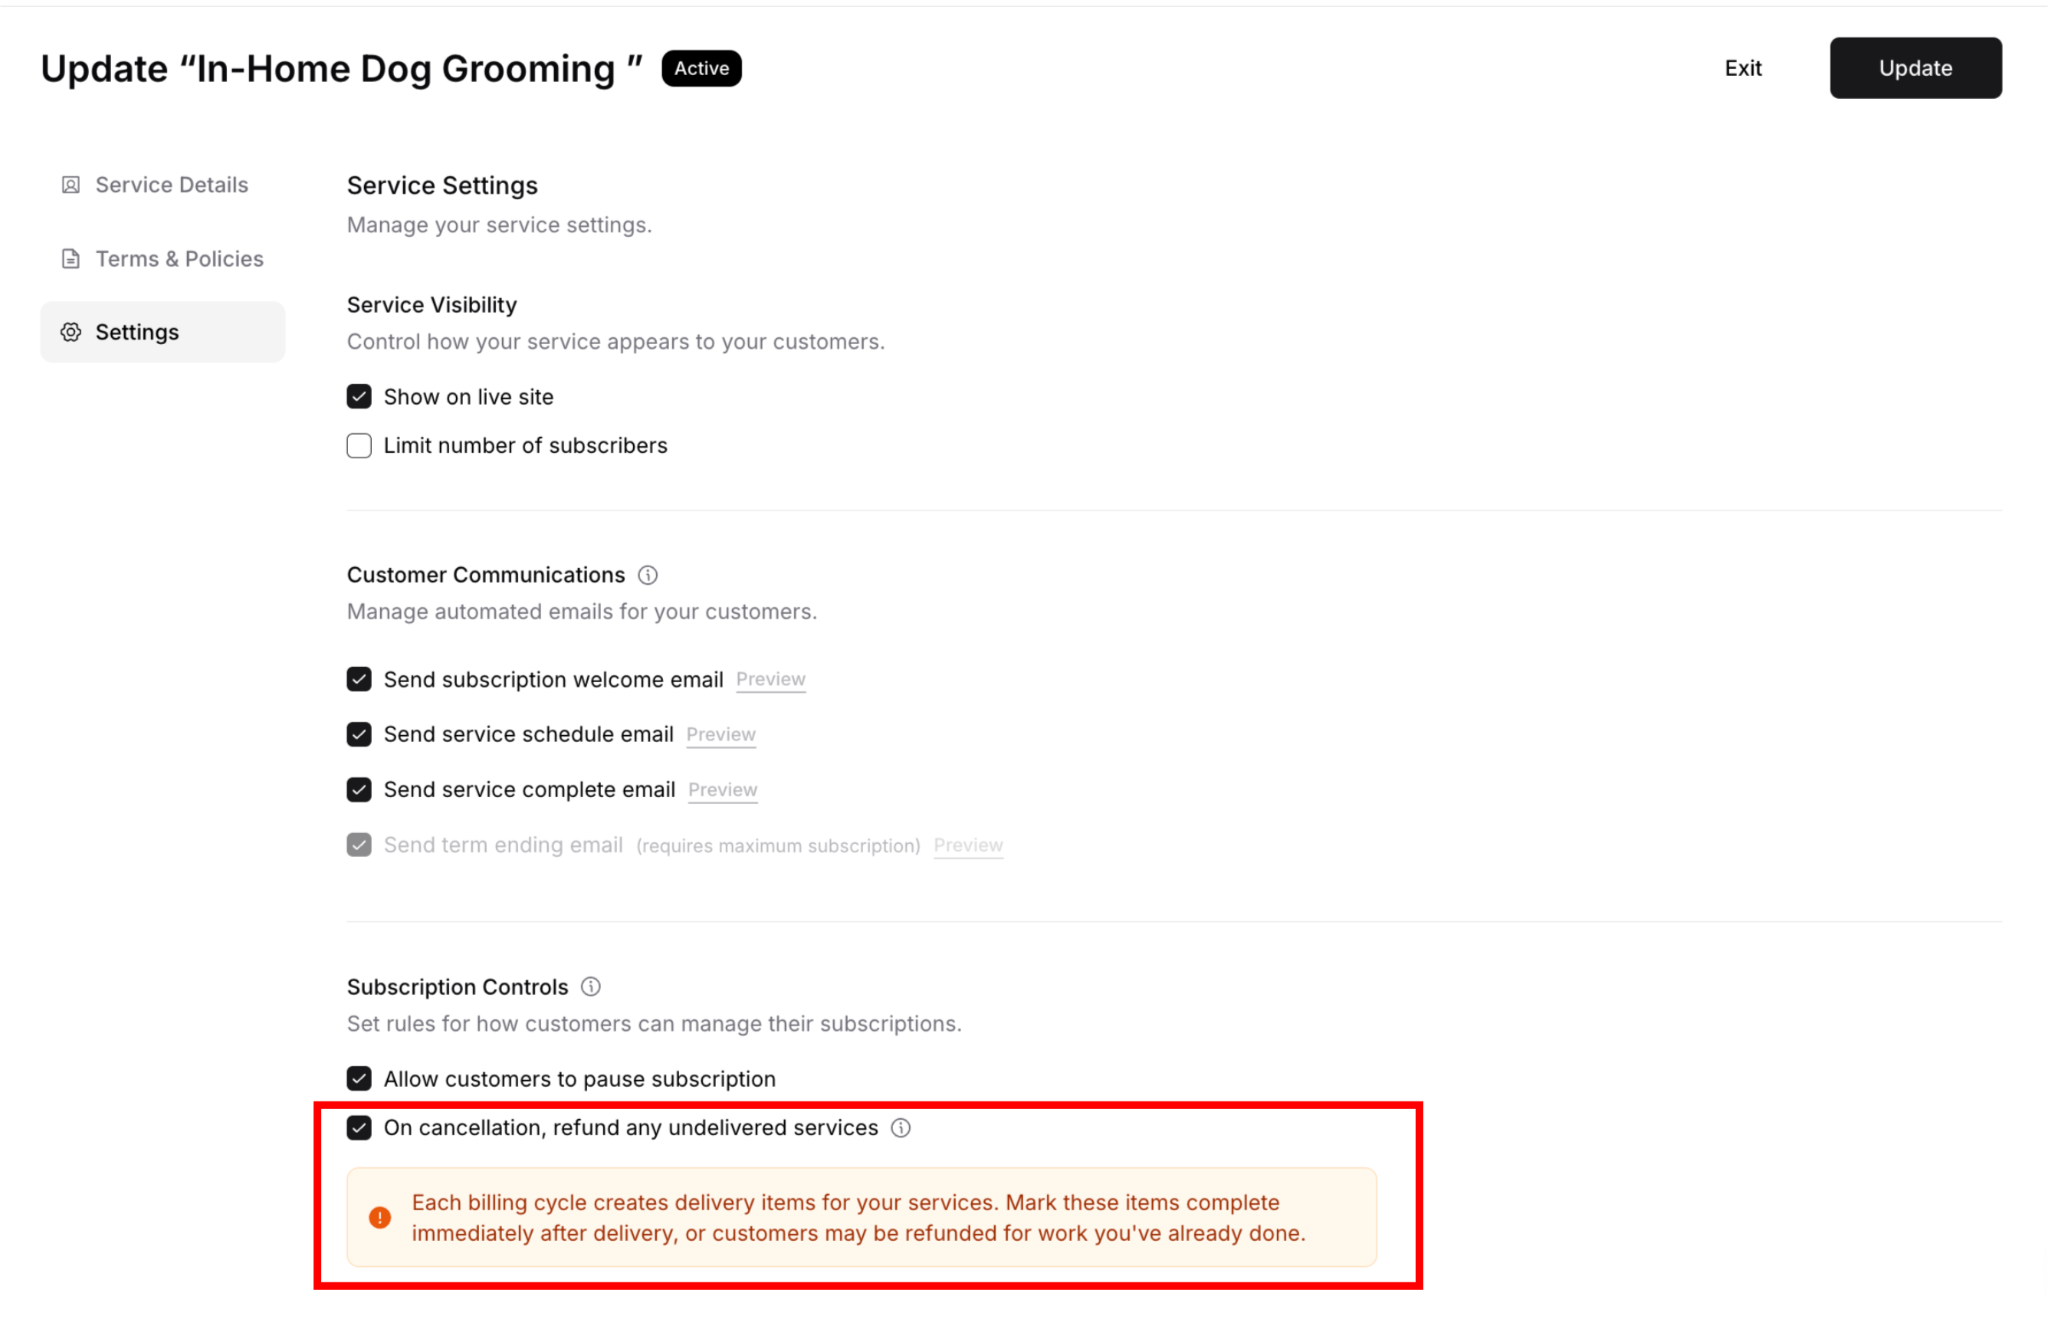Toggle Send subscription welcome email checkbox

coord(359,680)
